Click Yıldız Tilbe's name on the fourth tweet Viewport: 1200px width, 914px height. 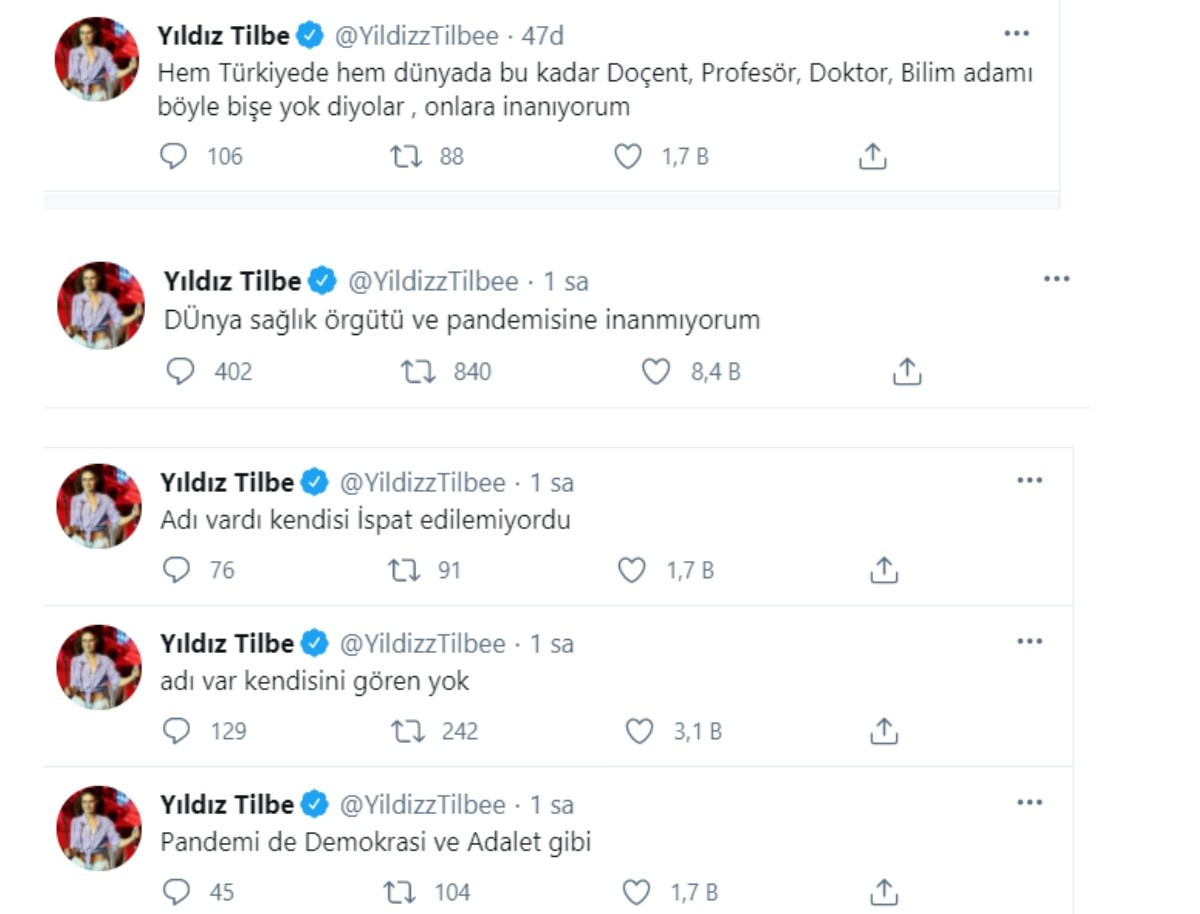click(228, 643)
